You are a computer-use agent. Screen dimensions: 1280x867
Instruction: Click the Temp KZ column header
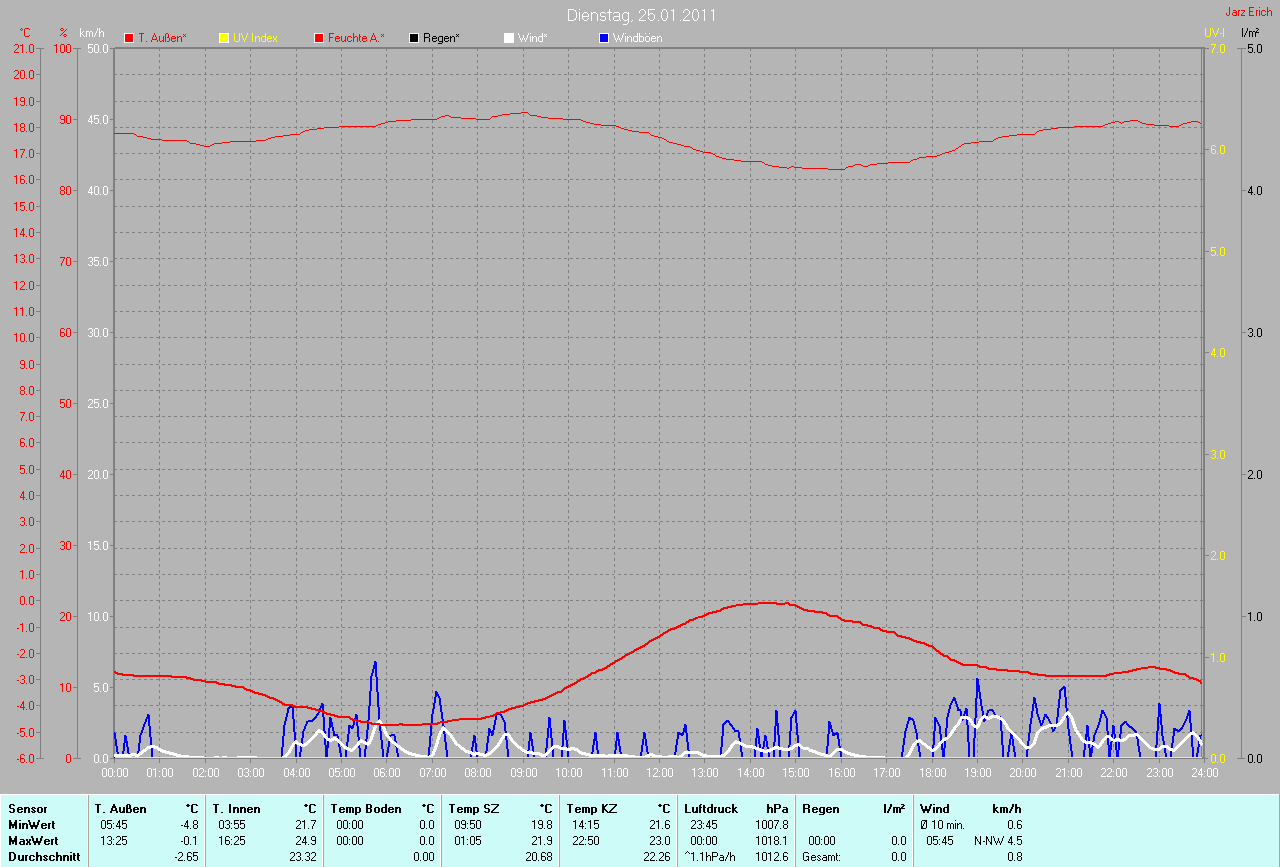(592, 808)
